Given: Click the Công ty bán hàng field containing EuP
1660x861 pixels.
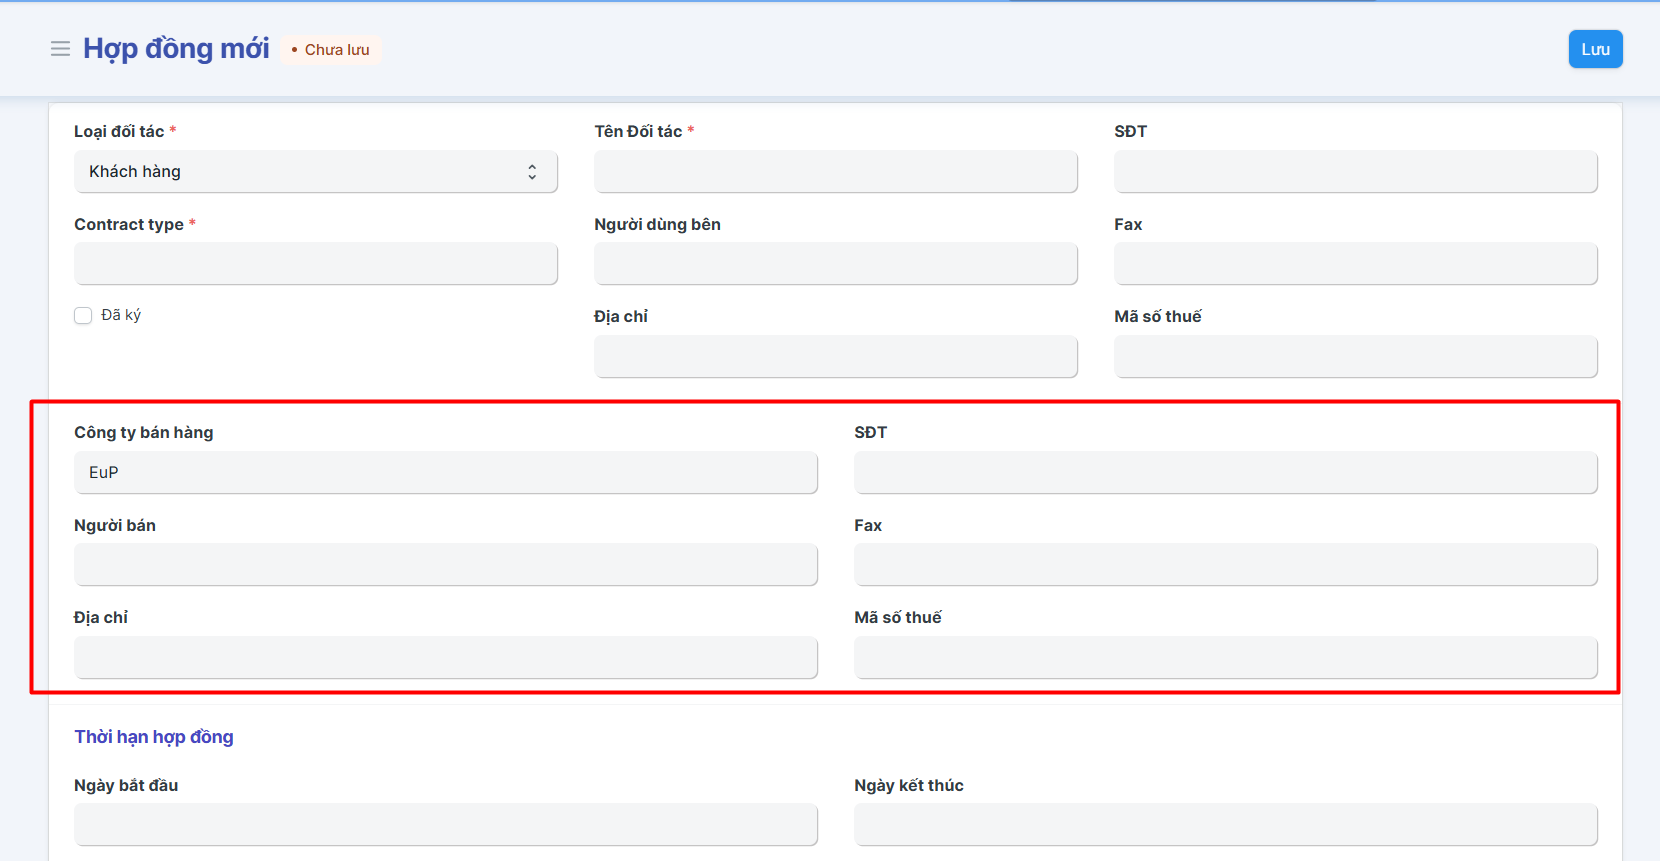Looking at the screenshot, I should pos(445,473).
